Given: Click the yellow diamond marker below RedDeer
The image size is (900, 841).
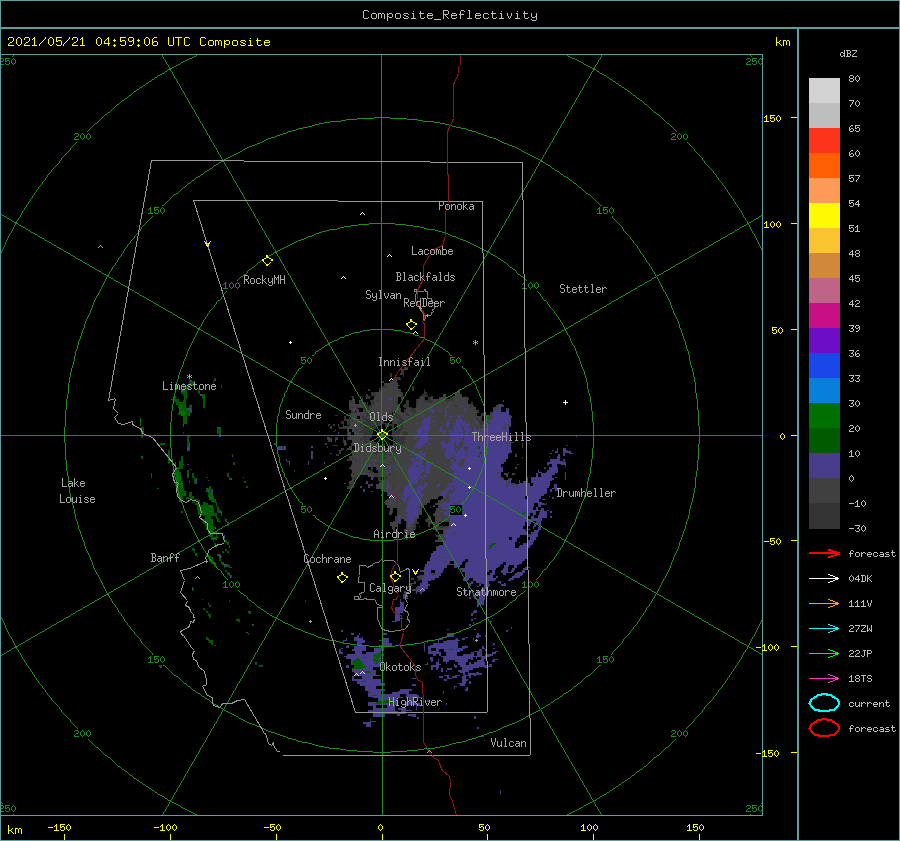Looking at the screenshot, I should coord(412,325).
